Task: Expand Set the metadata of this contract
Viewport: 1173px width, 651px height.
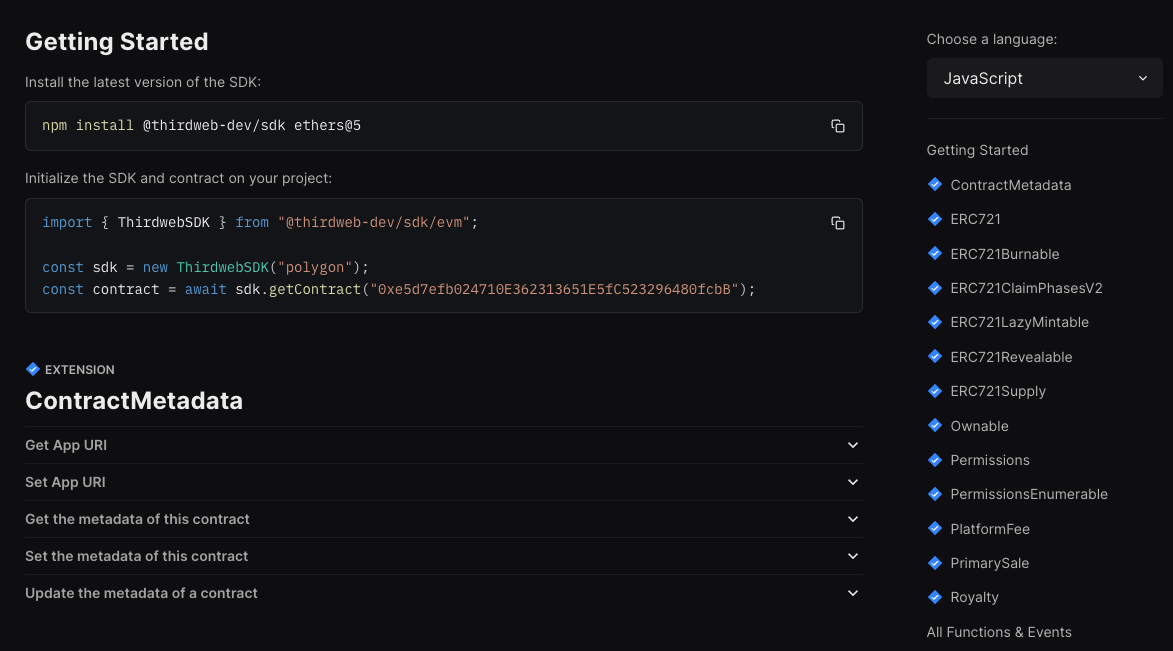Action: tap(444, 556)
